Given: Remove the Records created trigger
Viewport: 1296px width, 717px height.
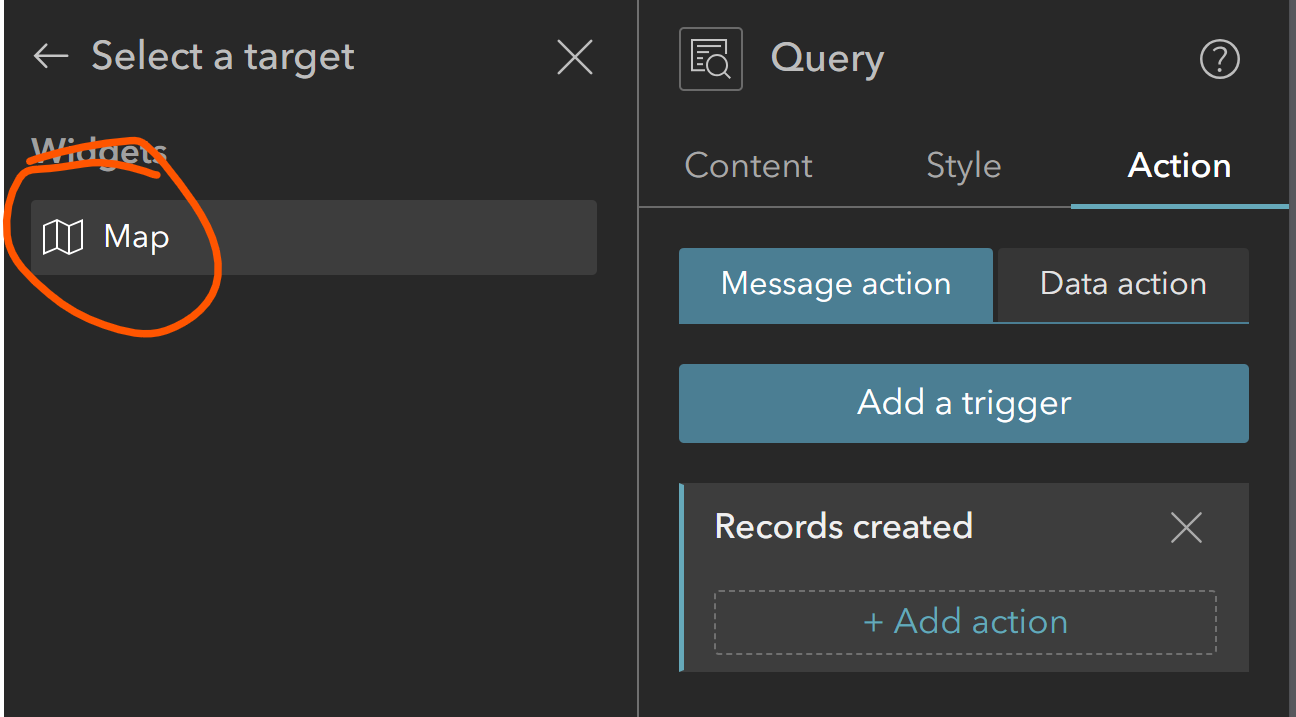Looking at the screenshot, I should pyautogui.click(x=1186, y=527).
